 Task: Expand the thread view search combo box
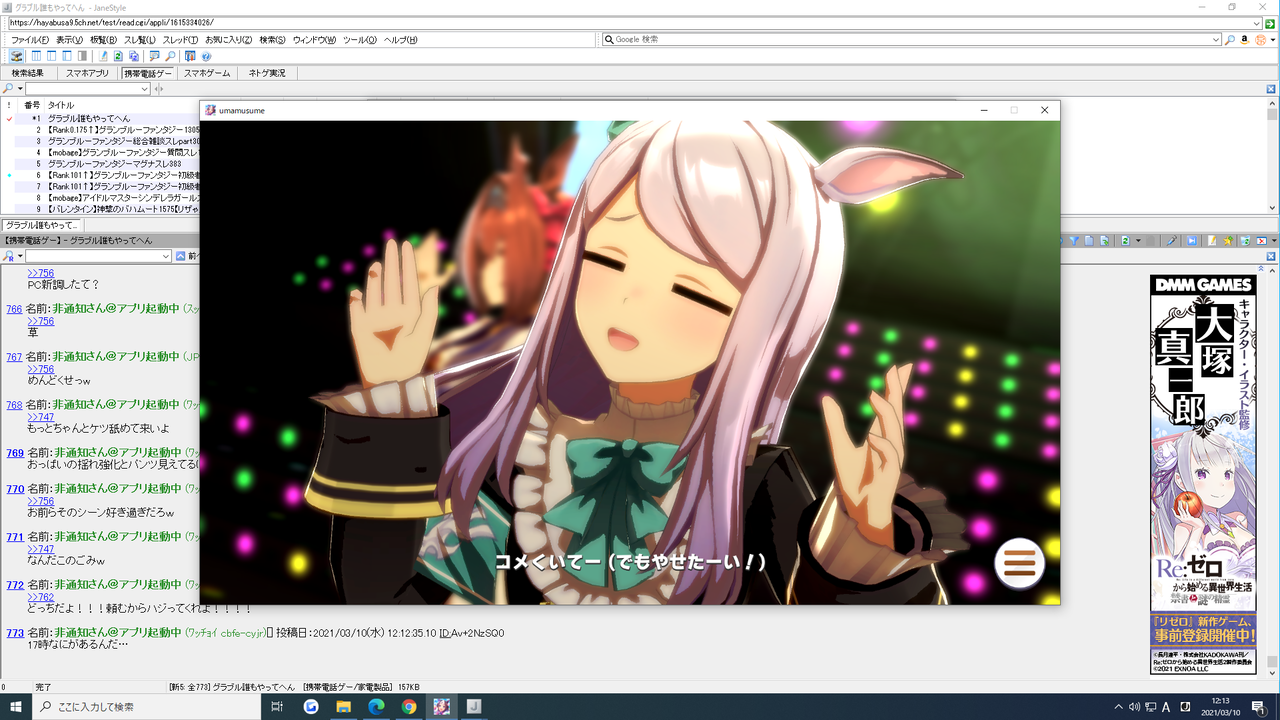[166, 257]
